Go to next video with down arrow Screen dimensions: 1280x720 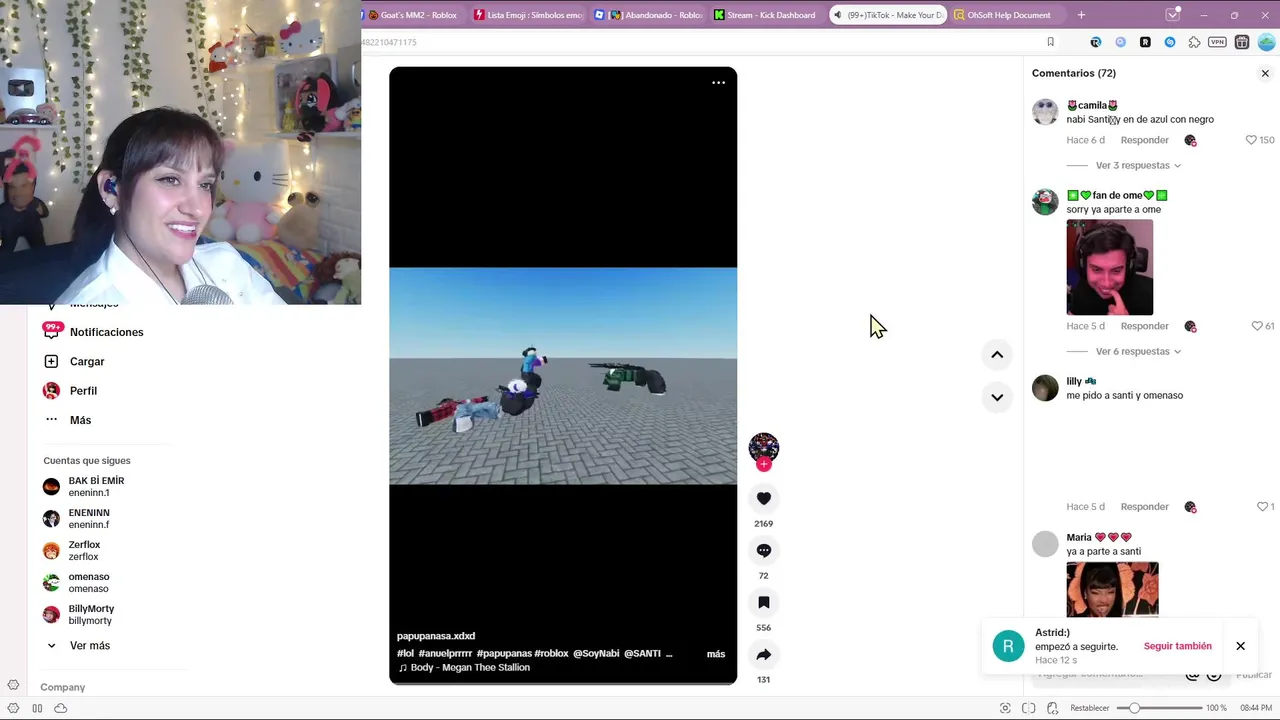997,397
